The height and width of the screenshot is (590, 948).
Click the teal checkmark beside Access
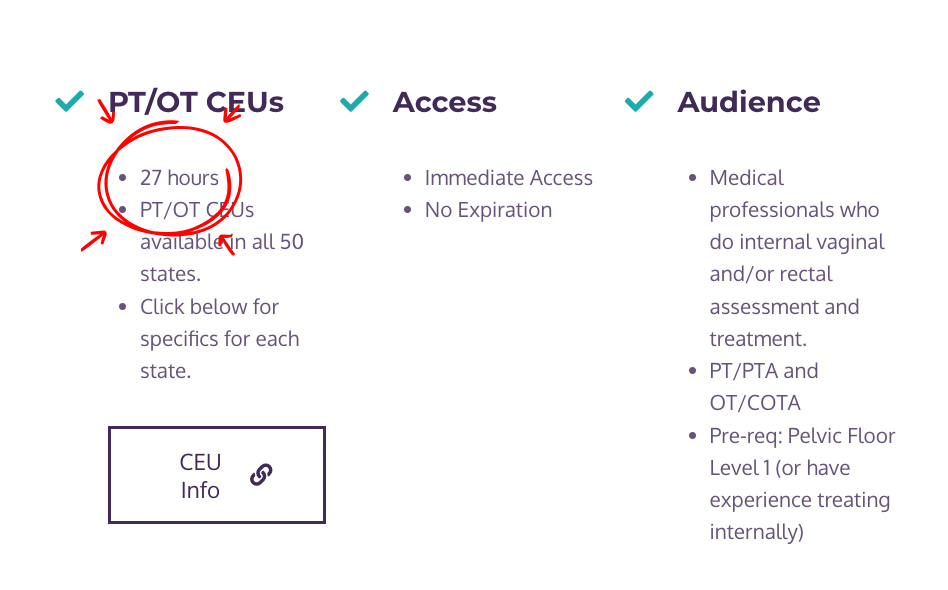(x=354, y=101)
